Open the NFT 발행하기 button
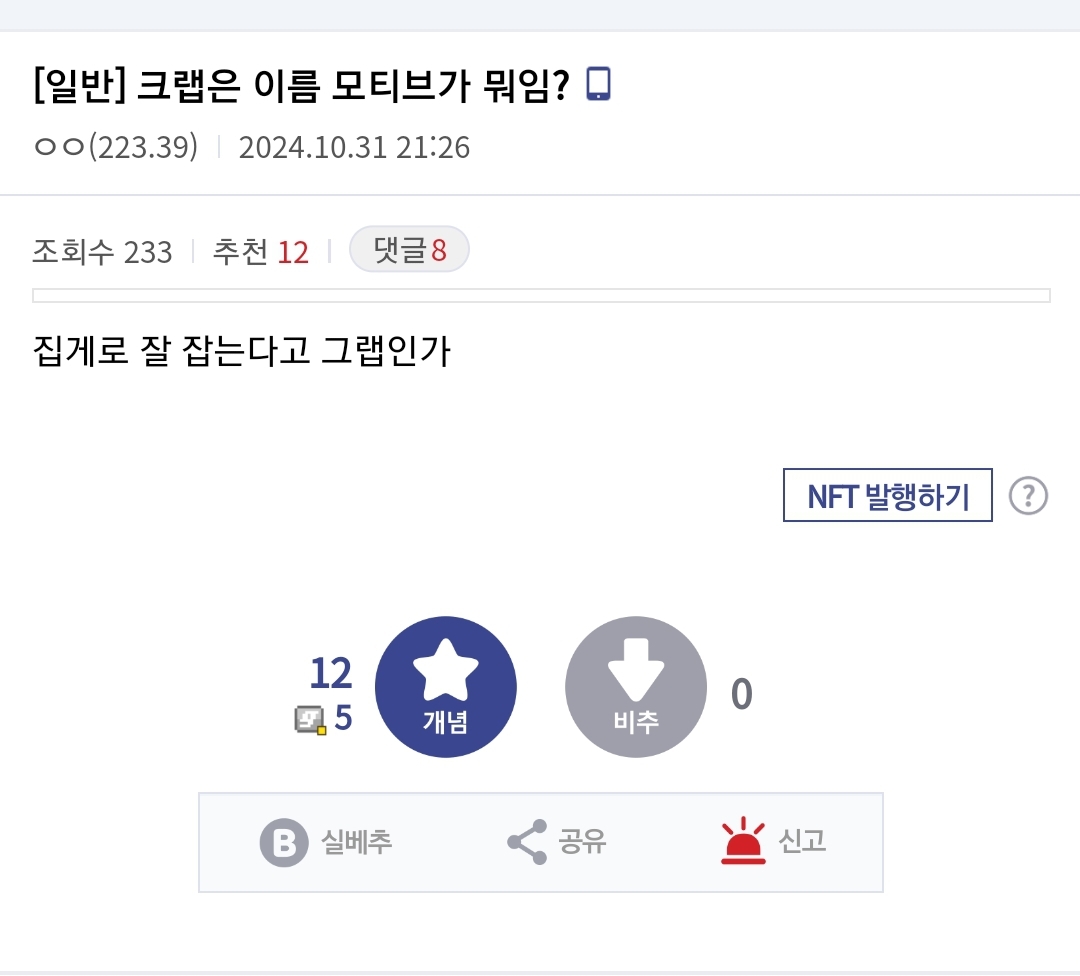The width and height of the screenshot is (1080, 976). [x=888, y=495]
